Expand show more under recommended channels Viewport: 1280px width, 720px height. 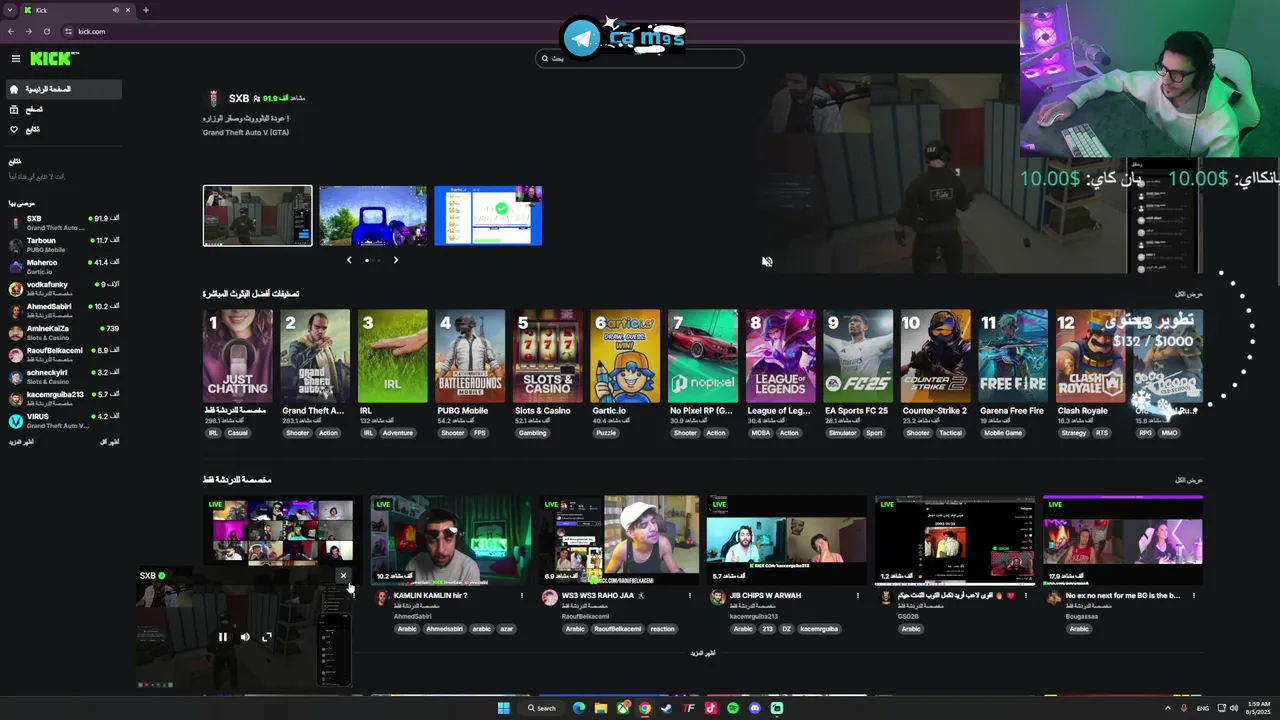click(21, 442)
